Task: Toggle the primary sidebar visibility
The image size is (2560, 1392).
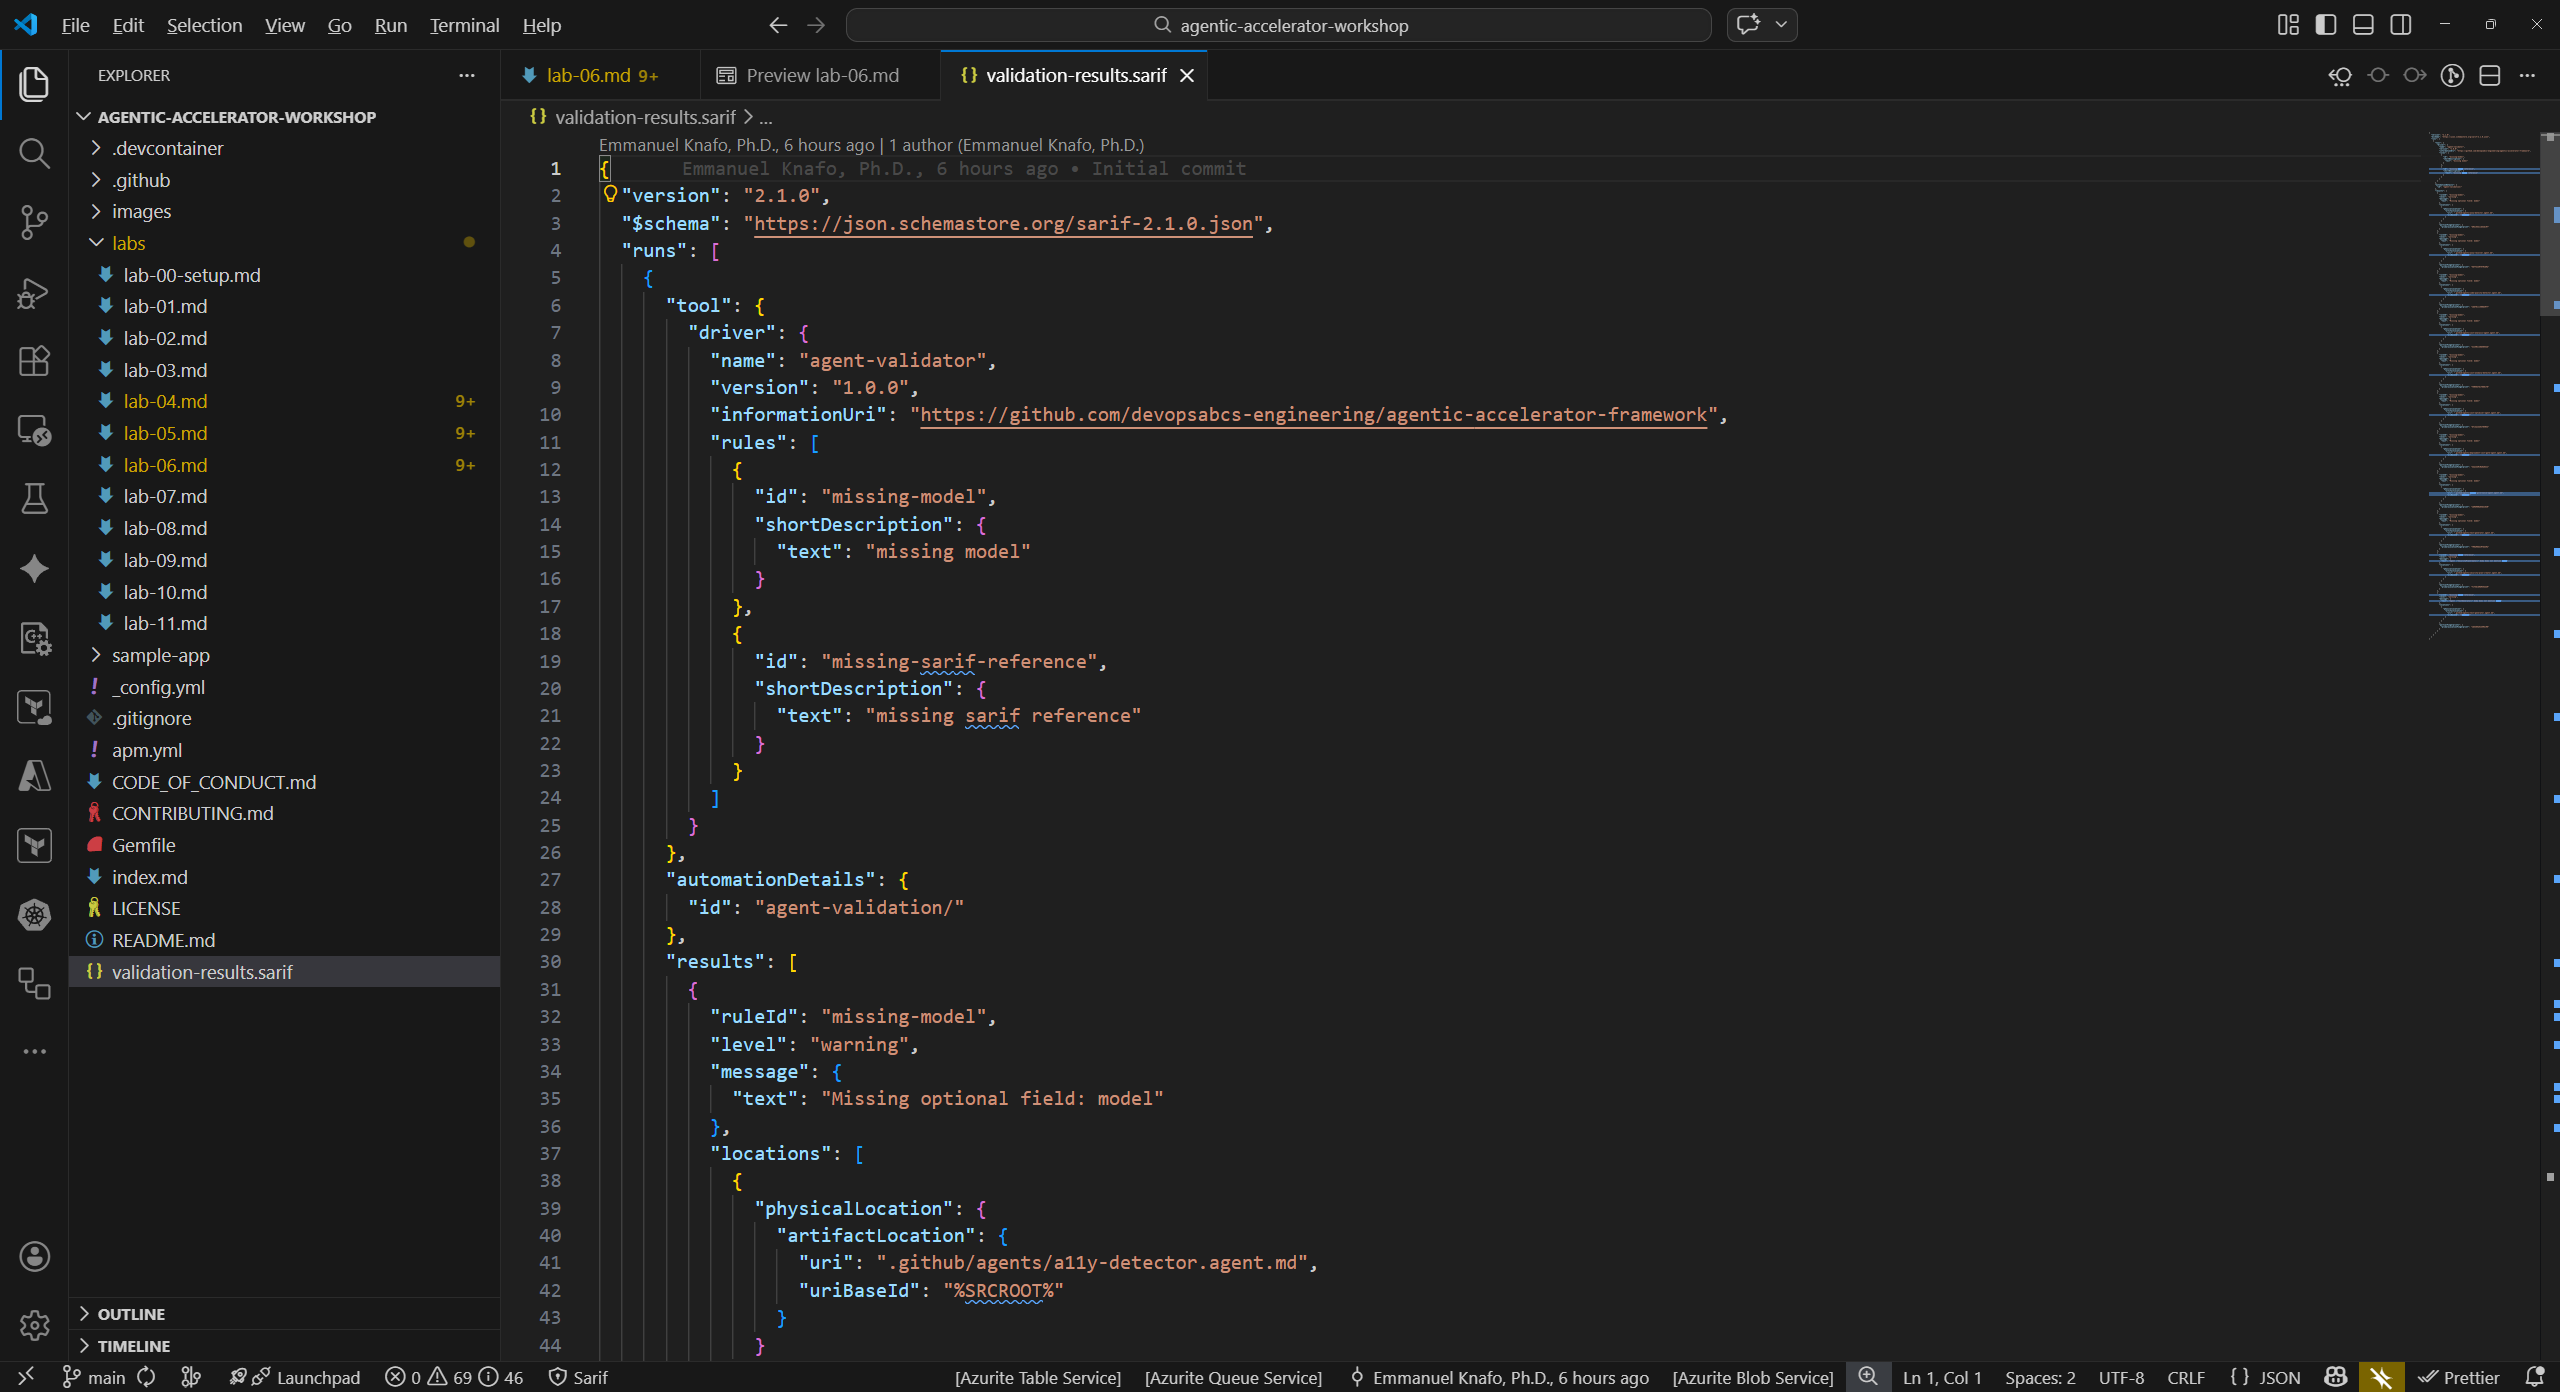Action: 2327,24
